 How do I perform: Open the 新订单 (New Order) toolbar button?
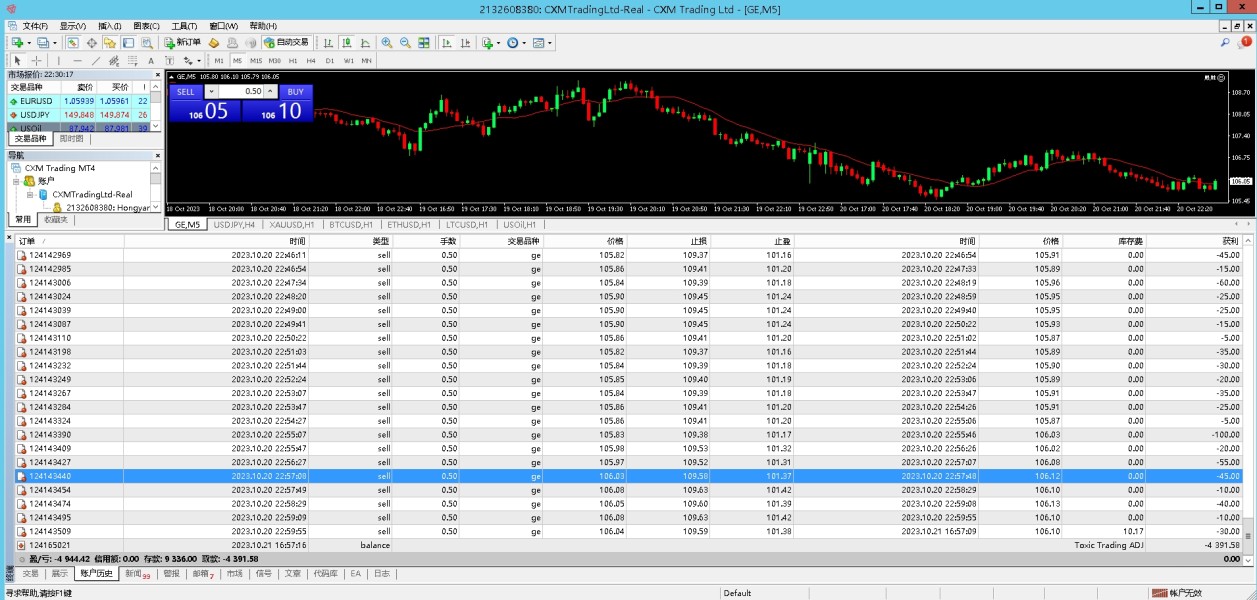point(183,43)
